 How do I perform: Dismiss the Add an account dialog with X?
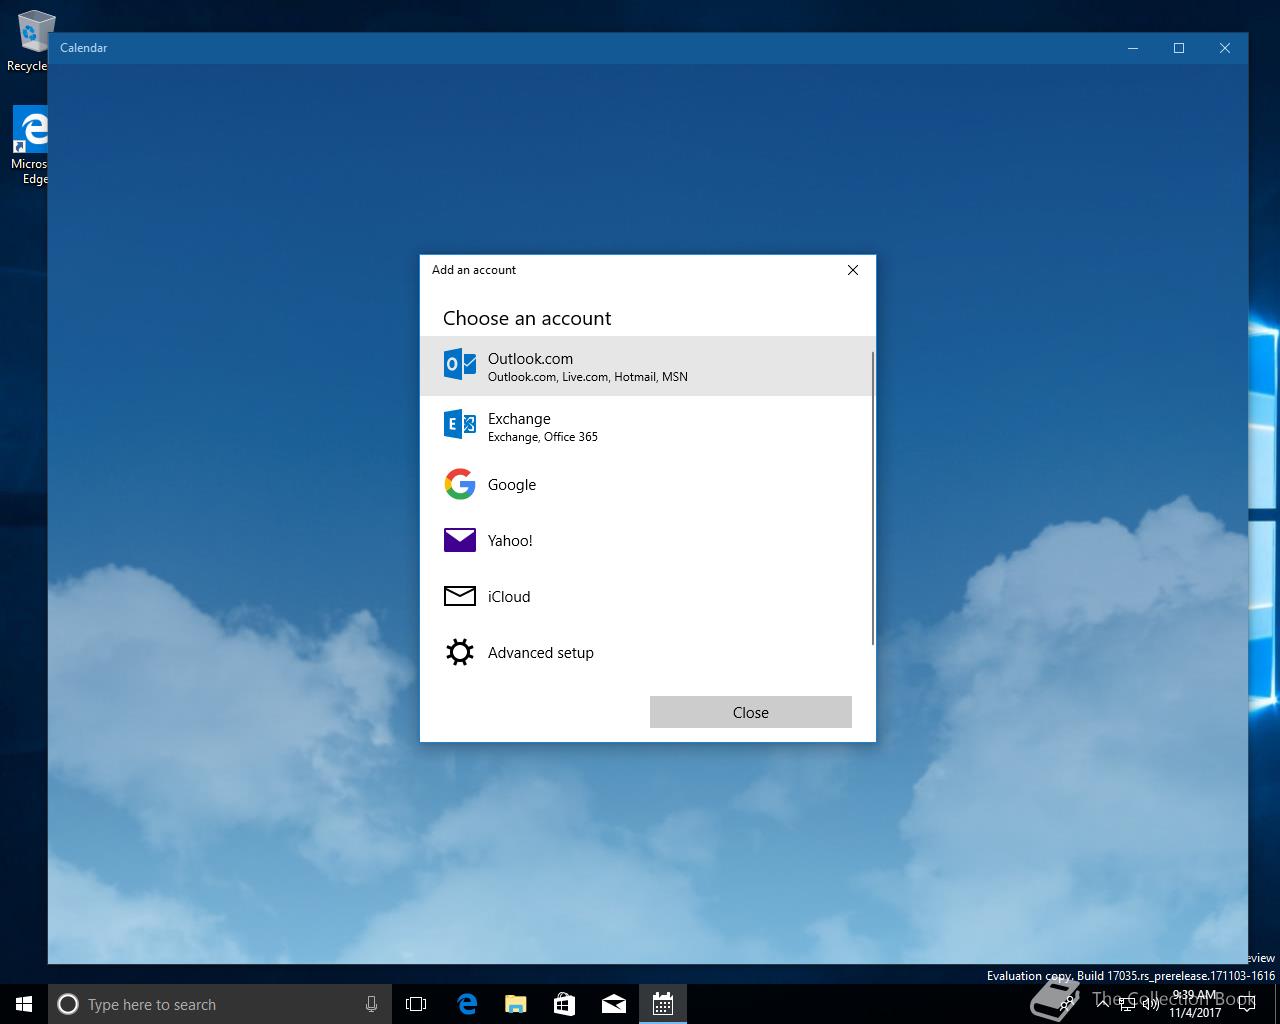click(853, 270)
